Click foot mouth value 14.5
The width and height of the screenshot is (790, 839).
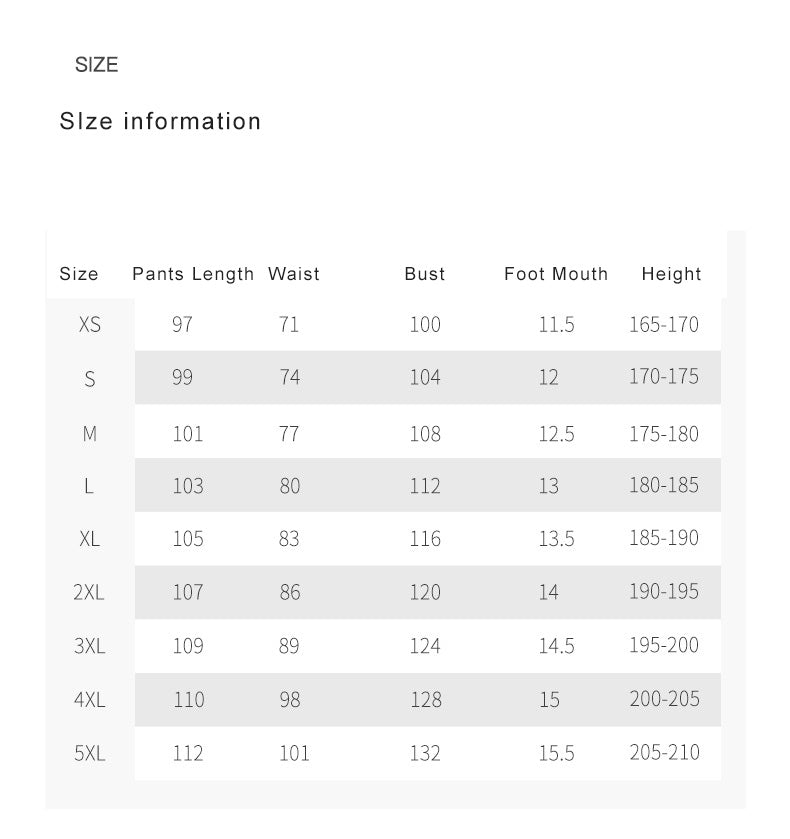point(556,646)
